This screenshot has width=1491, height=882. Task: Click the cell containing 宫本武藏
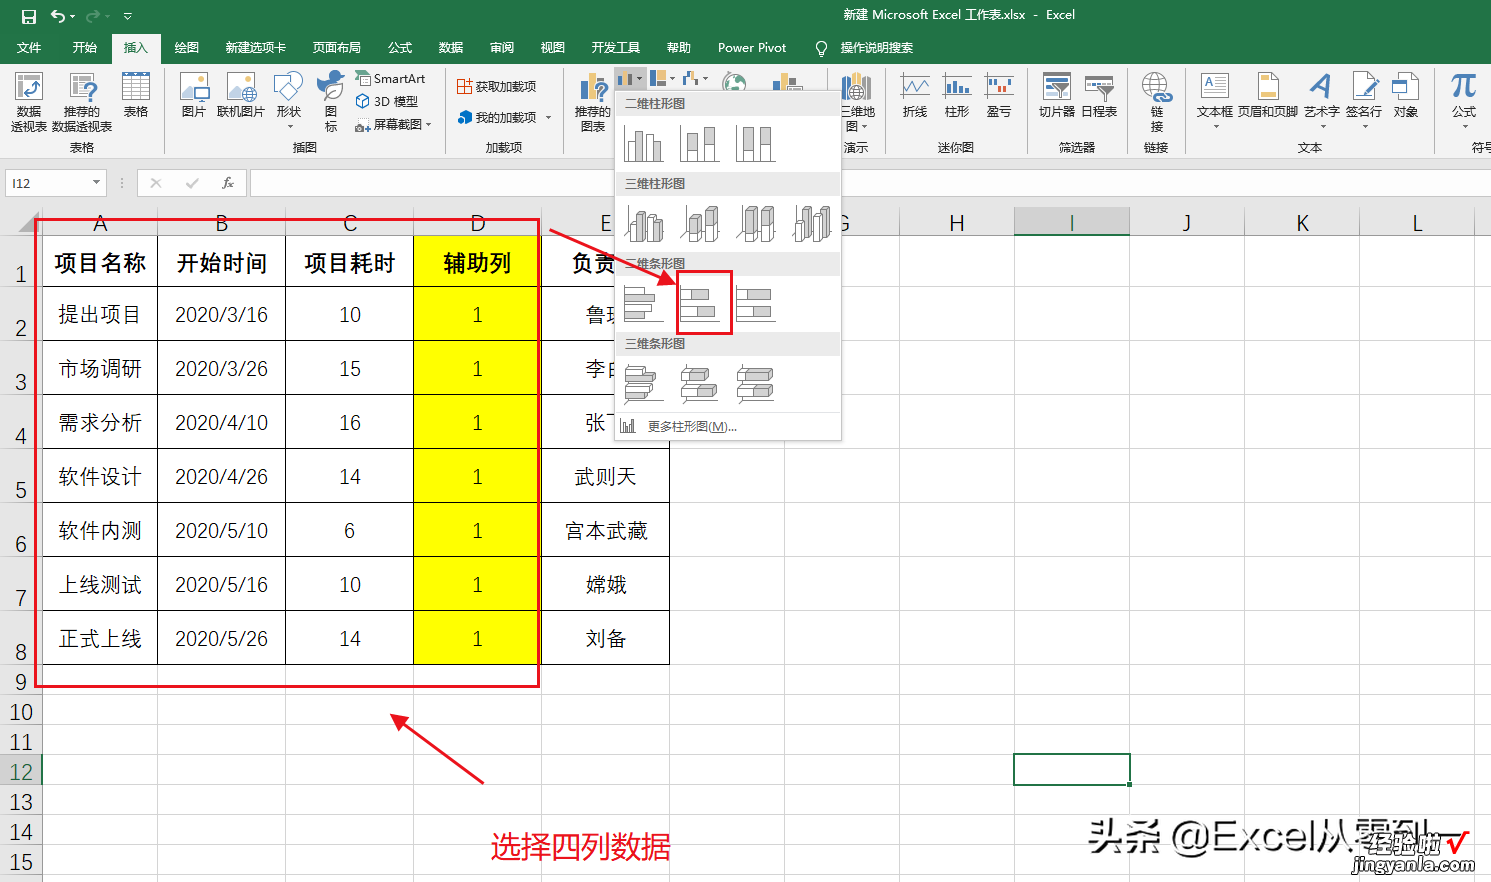(x=606, y=530)
